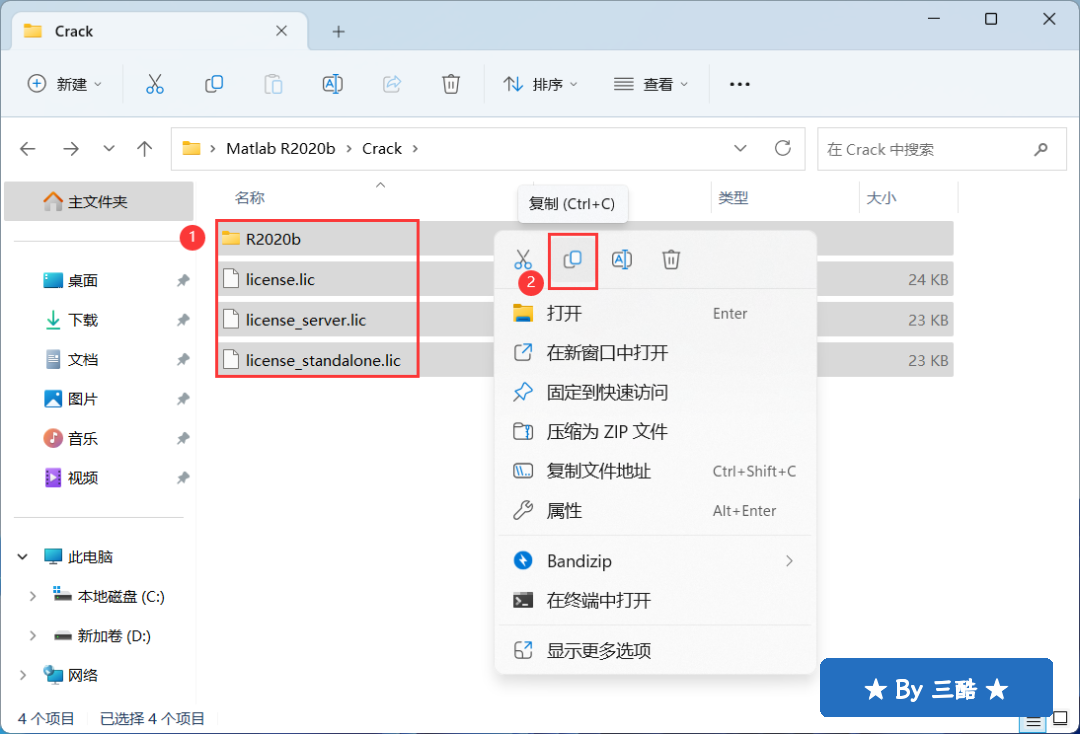1080x734 pixels.
Task: Choose 压缩为 ZIP 文件 from context menu
Action: 655,432
